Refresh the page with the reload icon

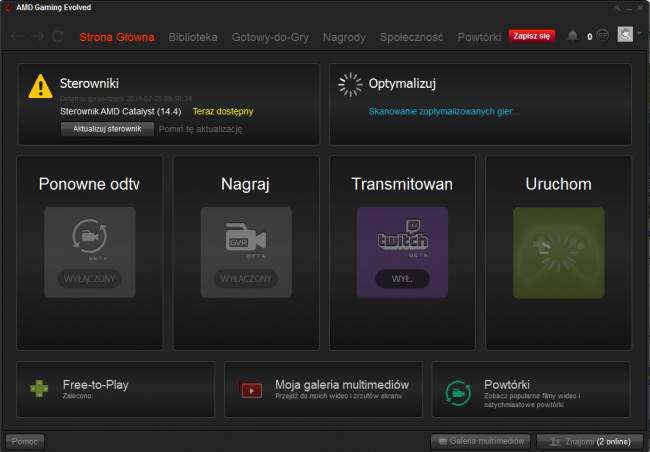(x=58, y=36)
